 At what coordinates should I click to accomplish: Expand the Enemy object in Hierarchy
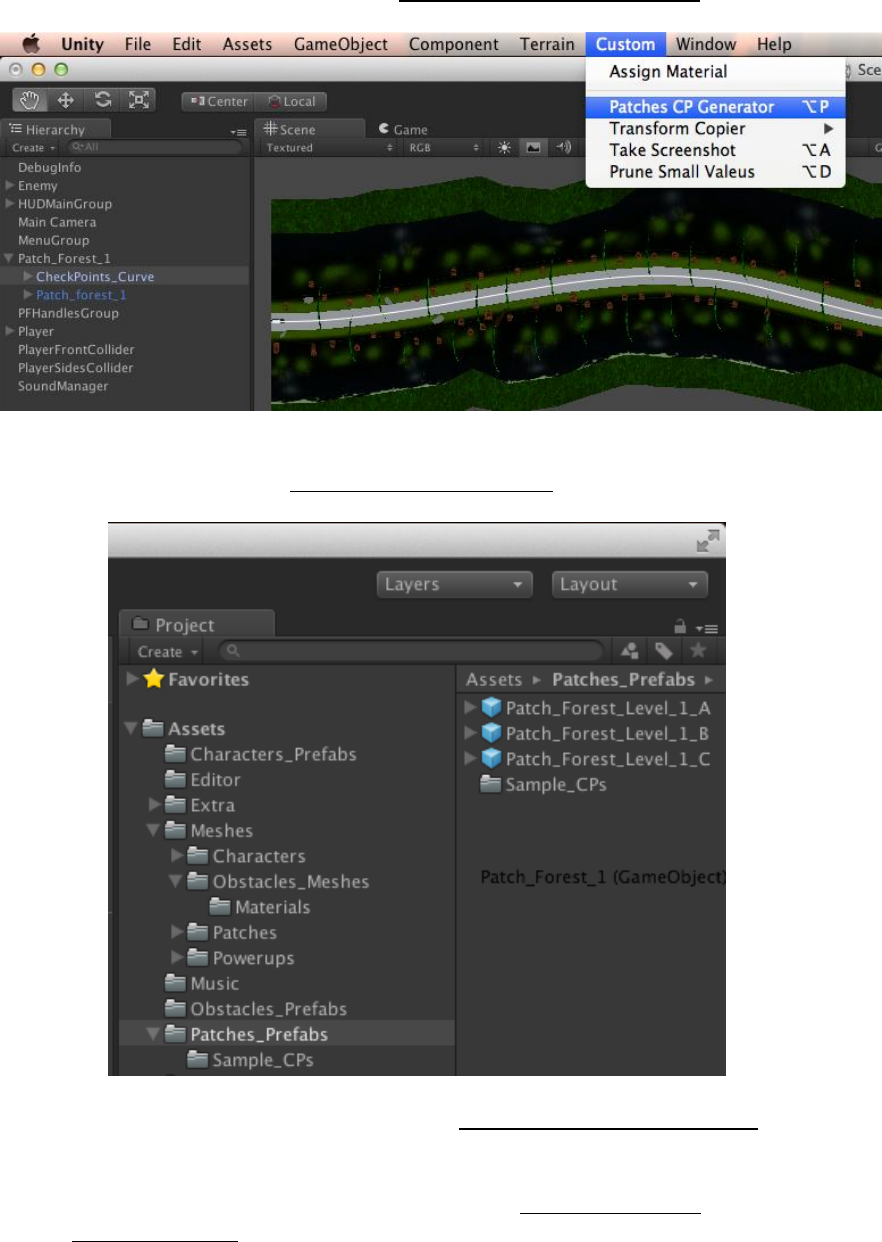pos(10,186)
